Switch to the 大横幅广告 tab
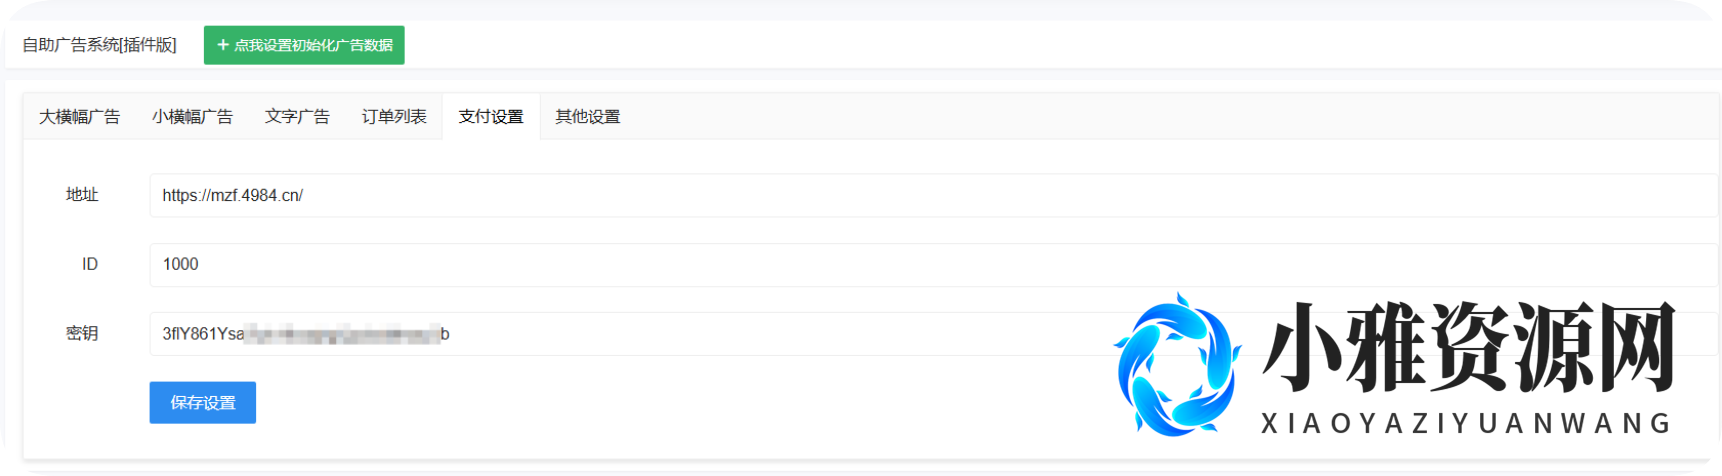Screen dimensions: 1722x476 80,117
